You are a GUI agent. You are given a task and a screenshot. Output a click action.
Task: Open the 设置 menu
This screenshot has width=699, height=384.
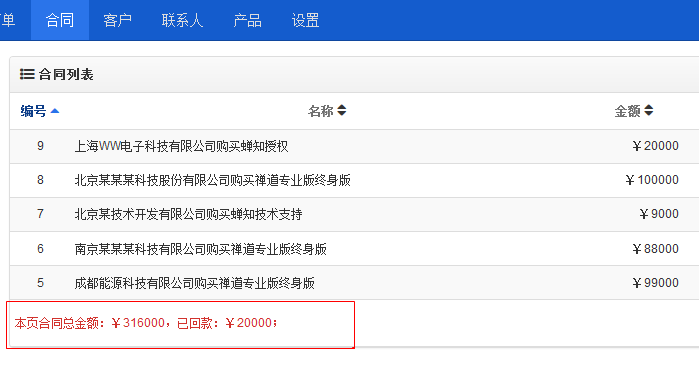[305, 20]
